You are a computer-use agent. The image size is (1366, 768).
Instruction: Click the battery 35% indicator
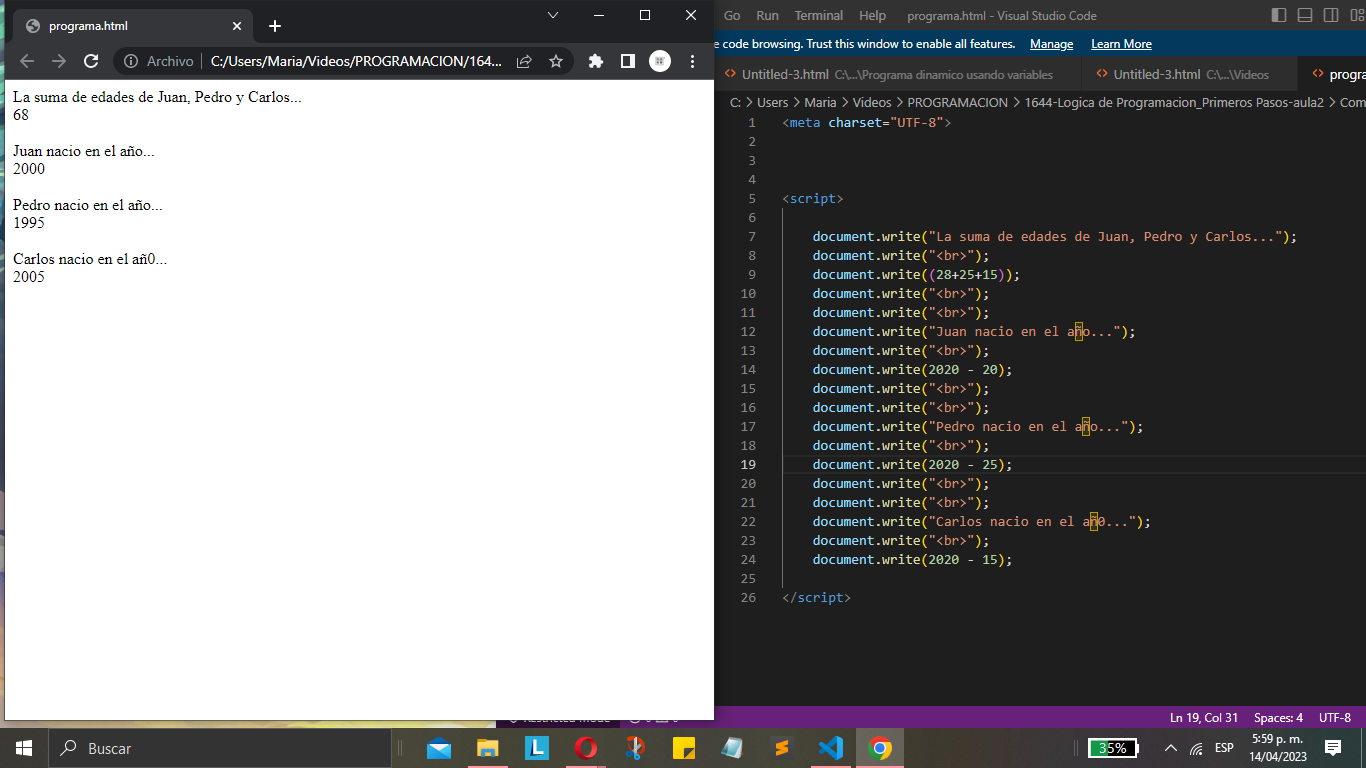1113,748
